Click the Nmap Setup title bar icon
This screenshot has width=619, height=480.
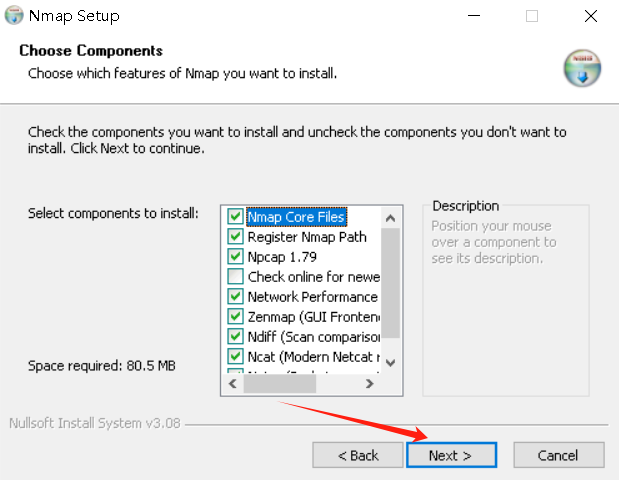14,15
